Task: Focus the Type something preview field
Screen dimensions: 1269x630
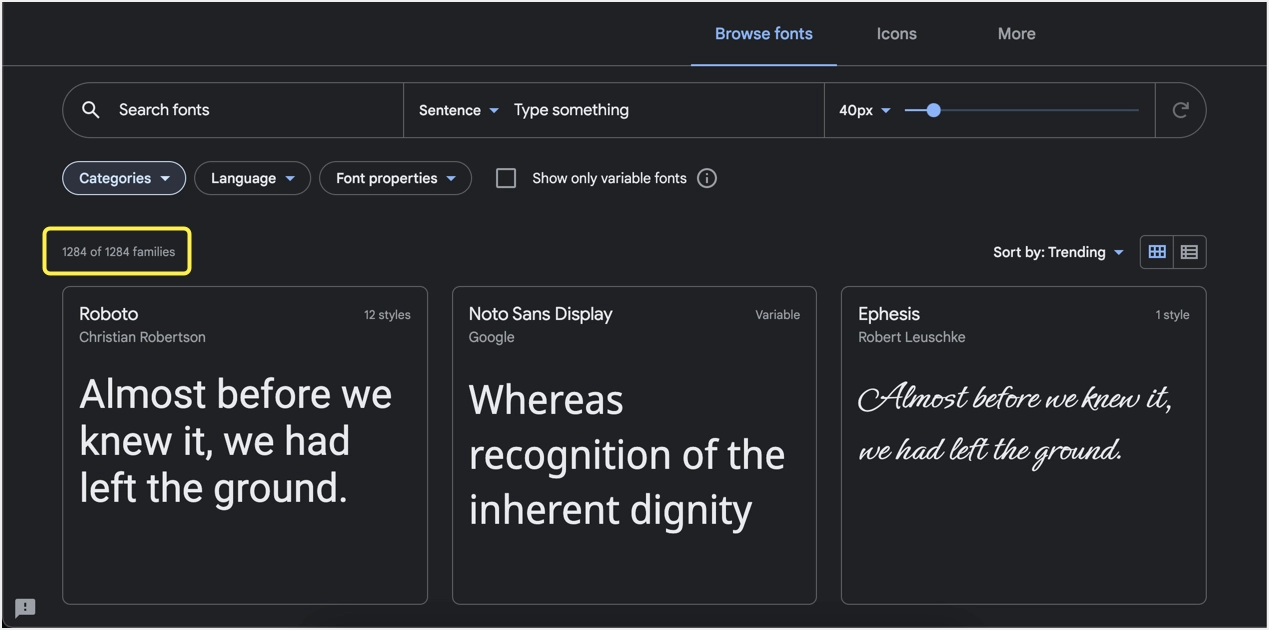Action: [660, 110]
